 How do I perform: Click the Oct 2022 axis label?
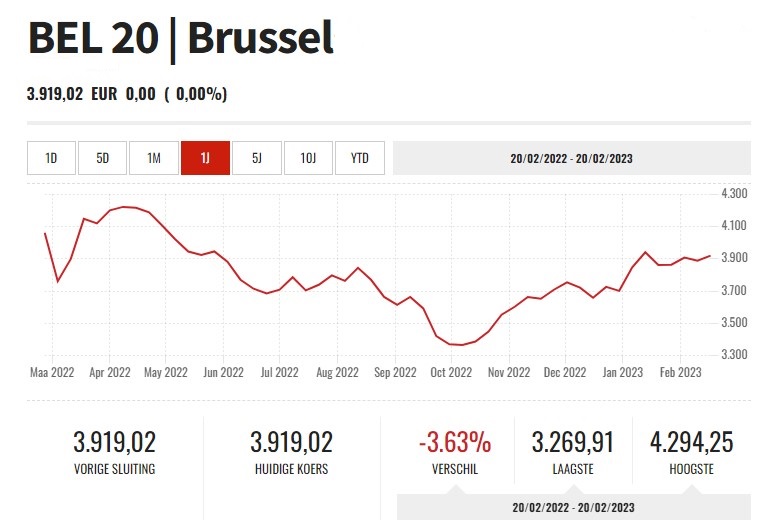point(452,372)
